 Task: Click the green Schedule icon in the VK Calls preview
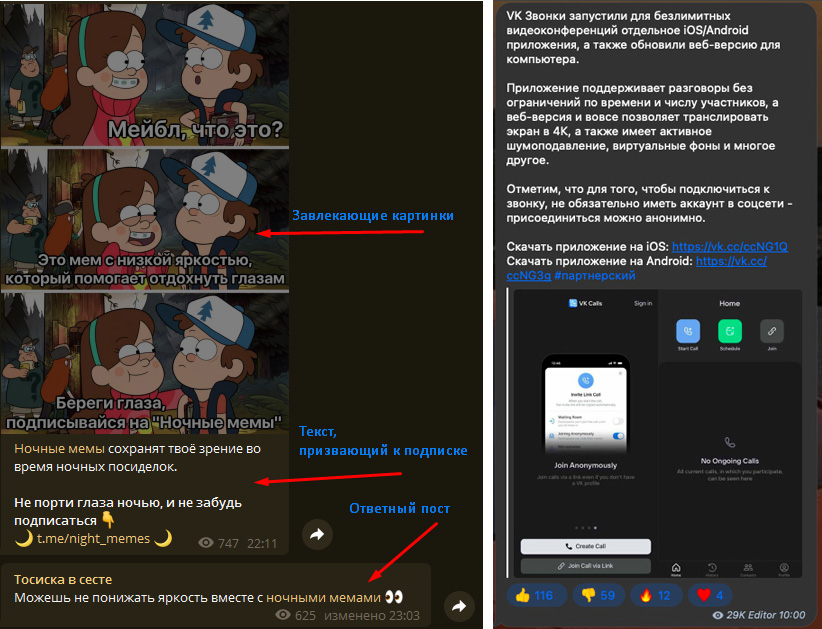pos(730,331)
